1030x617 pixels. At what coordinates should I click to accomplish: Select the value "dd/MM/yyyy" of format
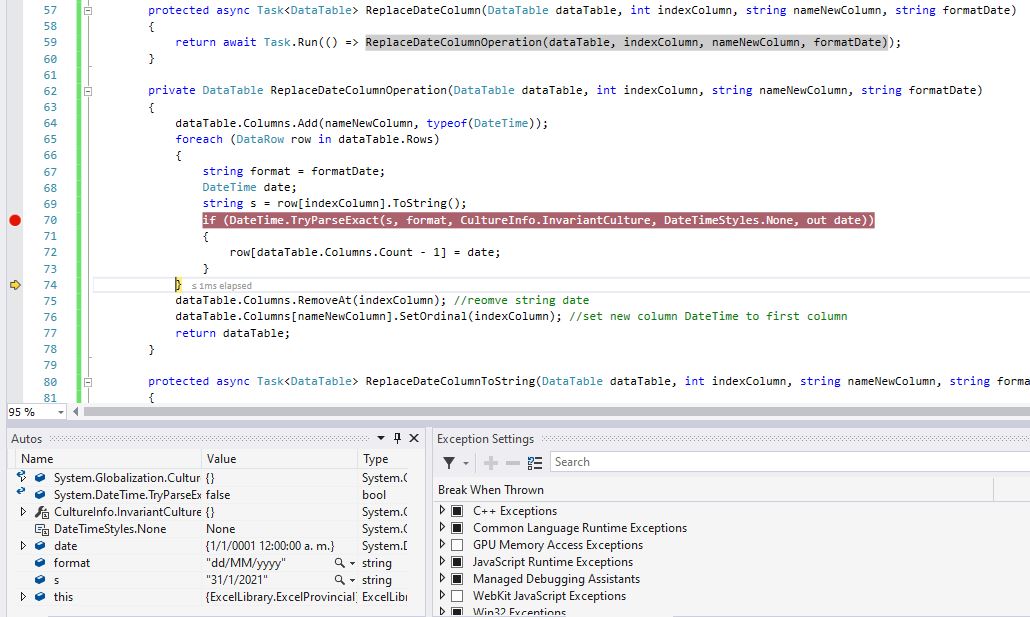(x=246, y=563)
